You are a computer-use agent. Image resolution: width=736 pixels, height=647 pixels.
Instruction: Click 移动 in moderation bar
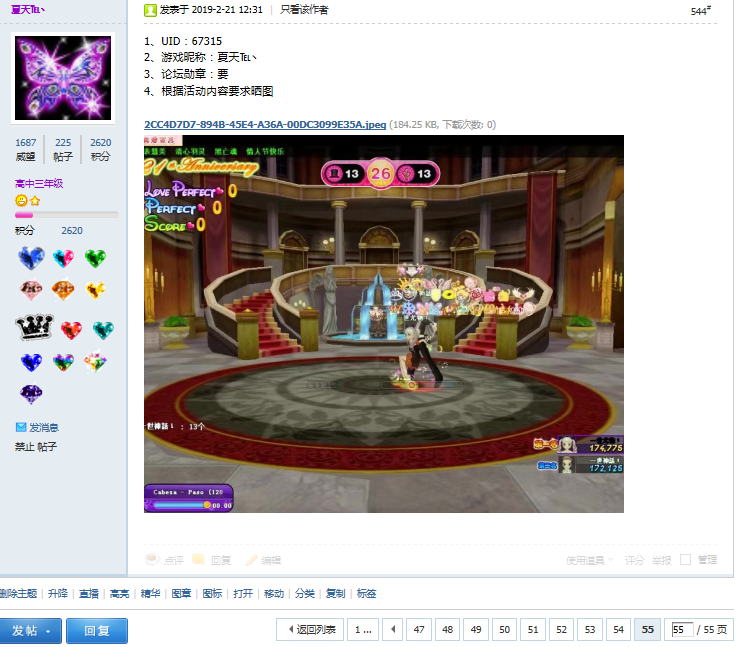[274, 593]
